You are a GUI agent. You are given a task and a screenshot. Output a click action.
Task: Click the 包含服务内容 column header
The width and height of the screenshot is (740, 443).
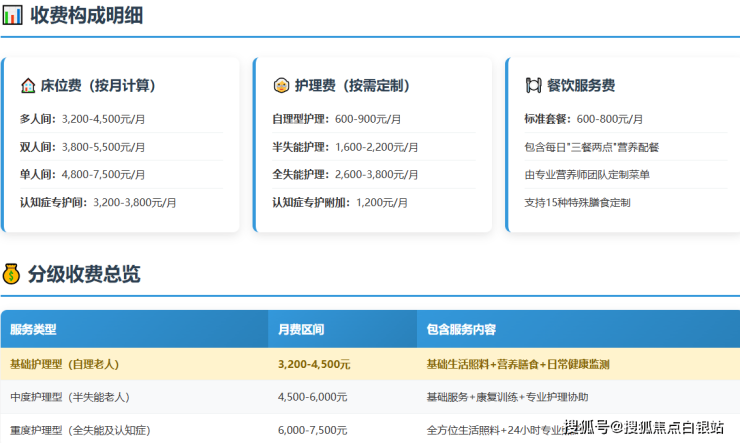[x=461, y=329]
